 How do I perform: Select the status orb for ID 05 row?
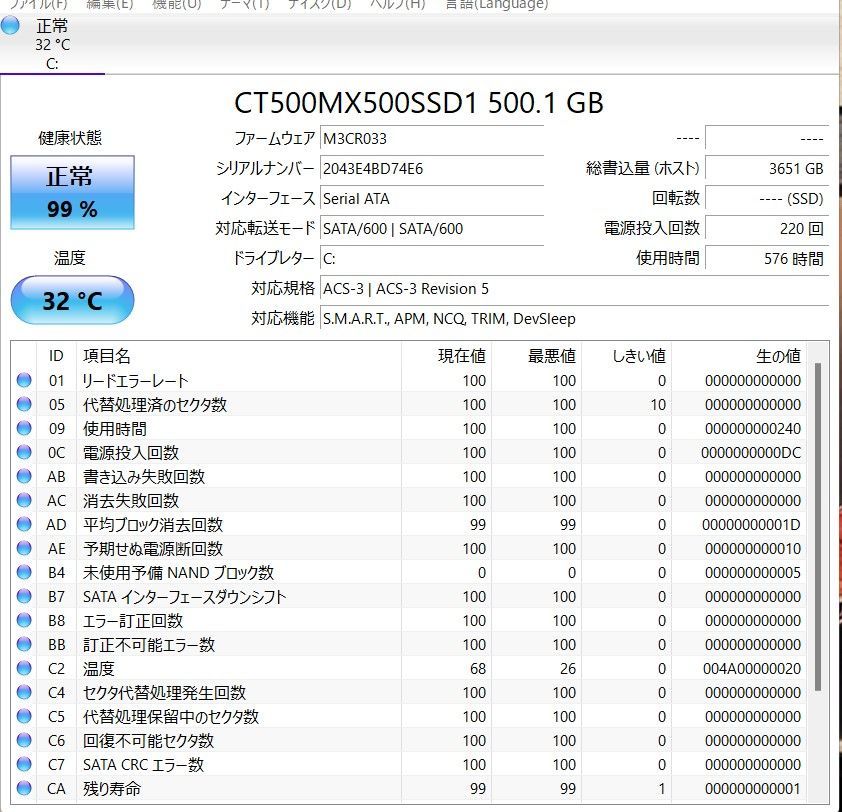(x=24, y=404)
